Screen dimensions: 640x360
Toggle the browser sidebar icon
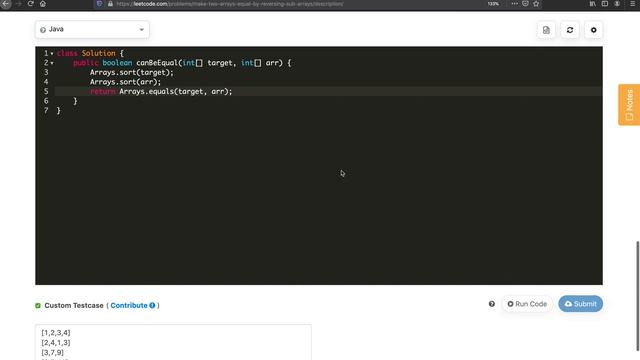coord(605,4)
